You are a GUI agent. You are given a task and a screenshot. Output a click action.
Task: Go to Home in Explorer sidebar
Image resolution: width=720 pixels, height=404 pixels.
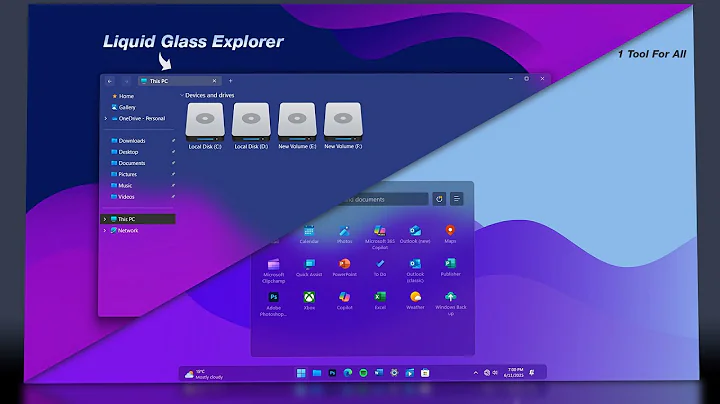pos(123,96)
